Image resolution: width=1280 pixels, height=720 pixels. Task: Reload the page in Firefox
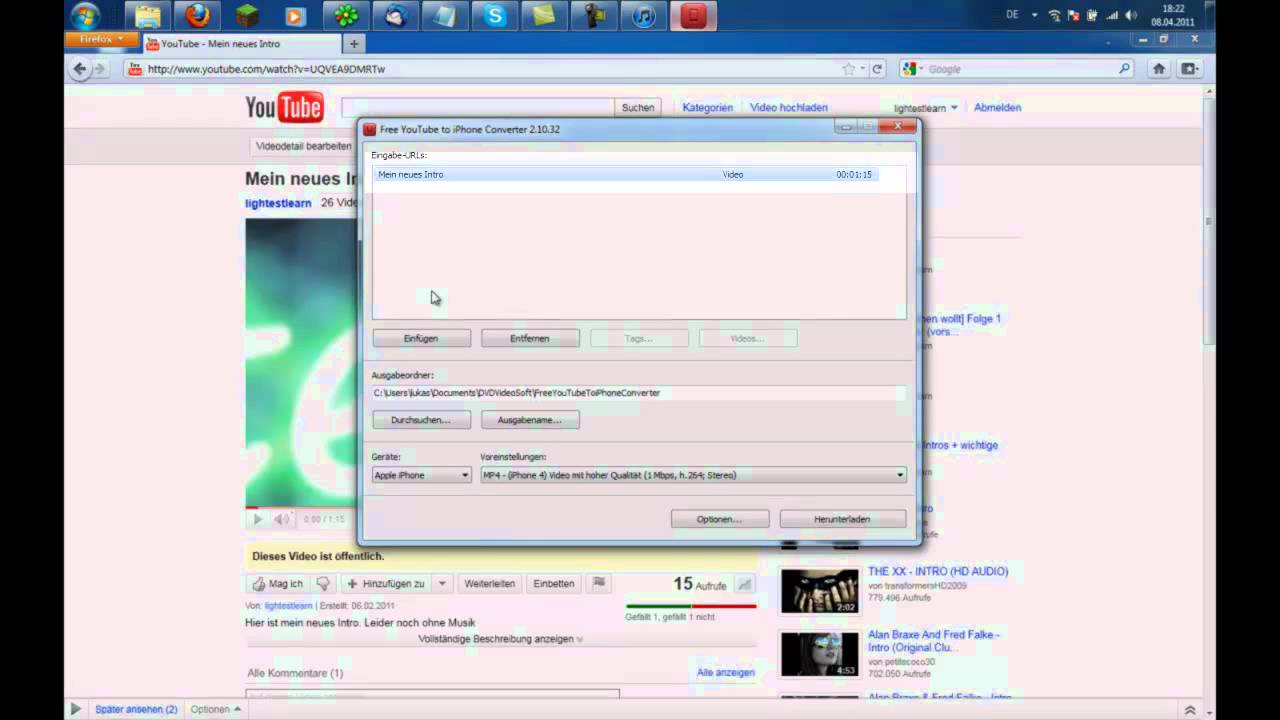(x=877, y=69)
